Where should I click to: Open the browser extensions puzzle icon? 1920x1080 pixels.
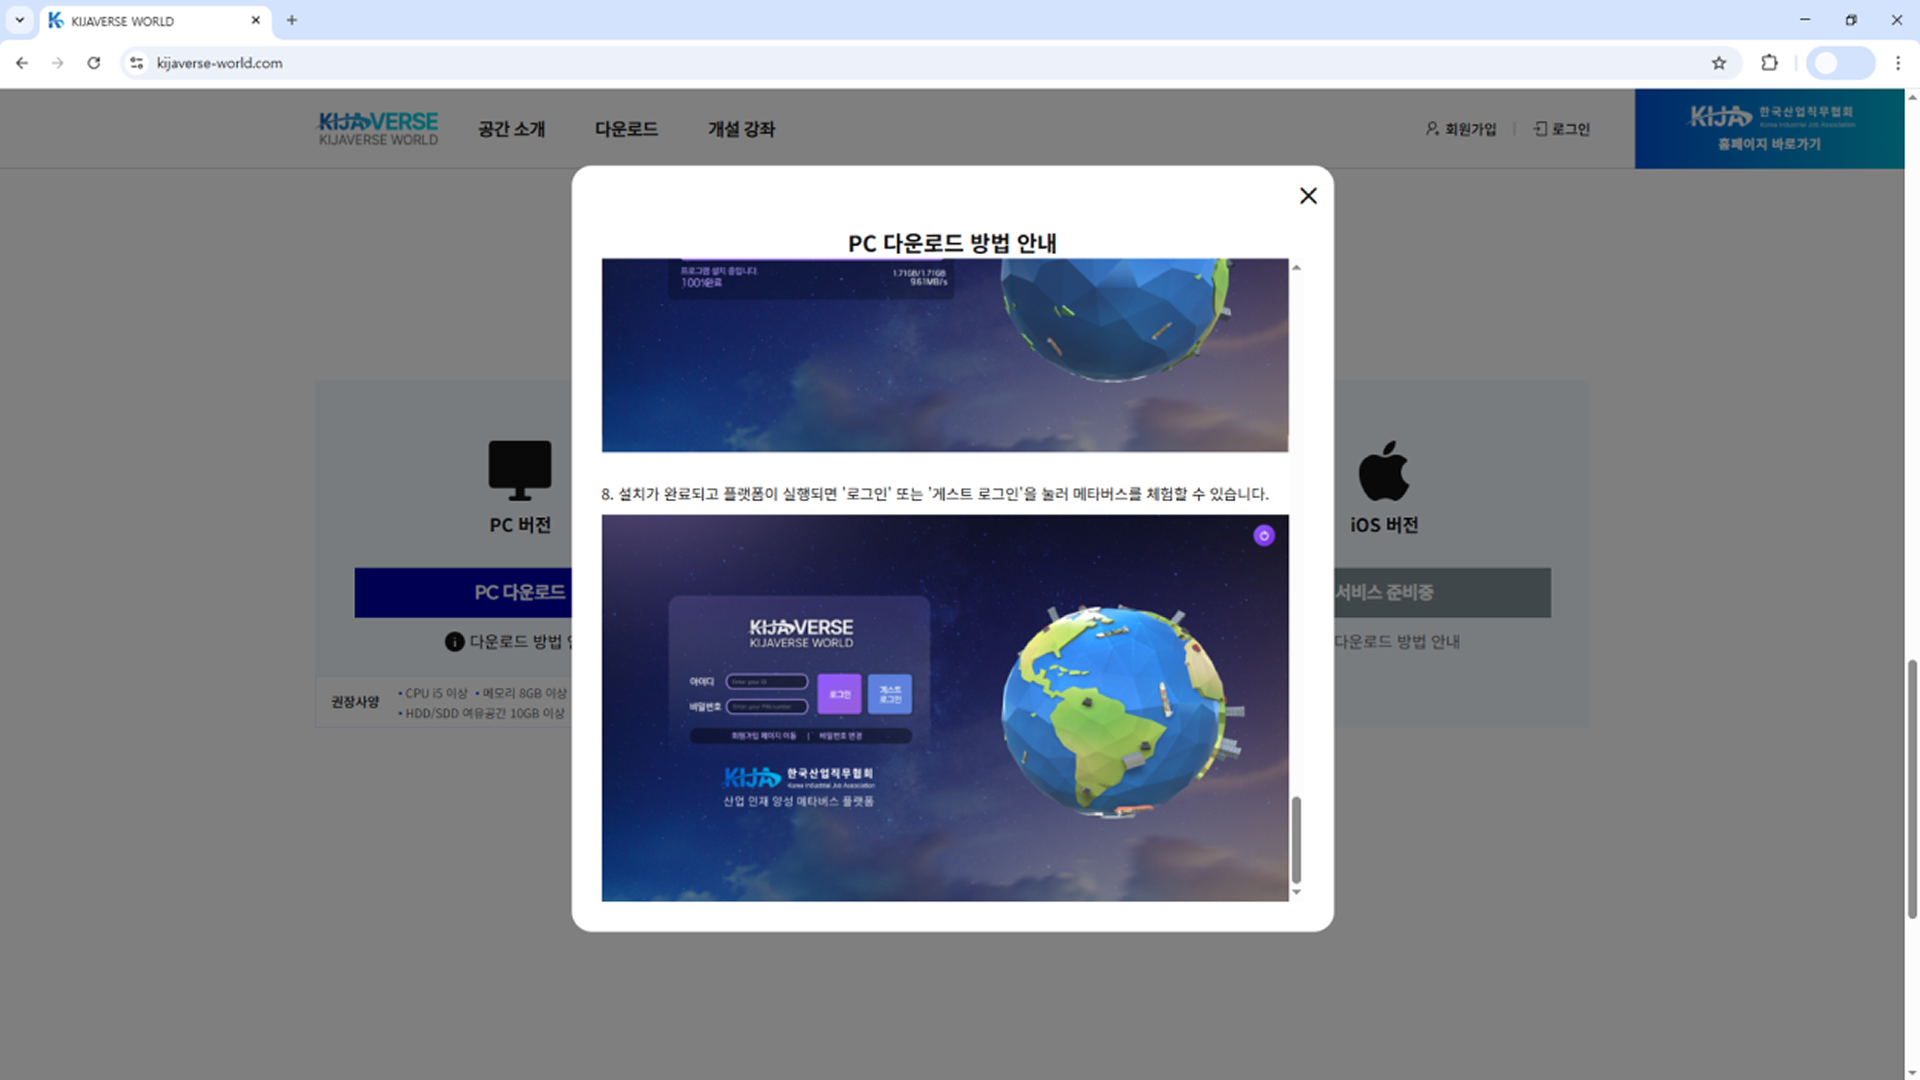[x=1769, y=63]
